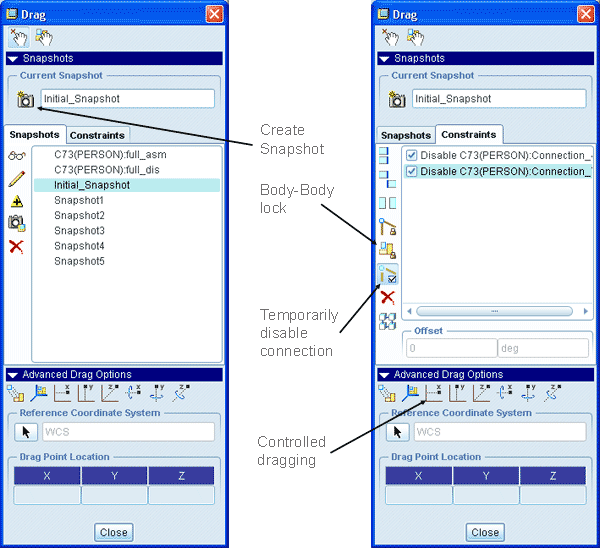The height and width of the screenshot is (548, 600).
Task: Click the point drag hand icon in right dialog
Action: pos(388,36)
